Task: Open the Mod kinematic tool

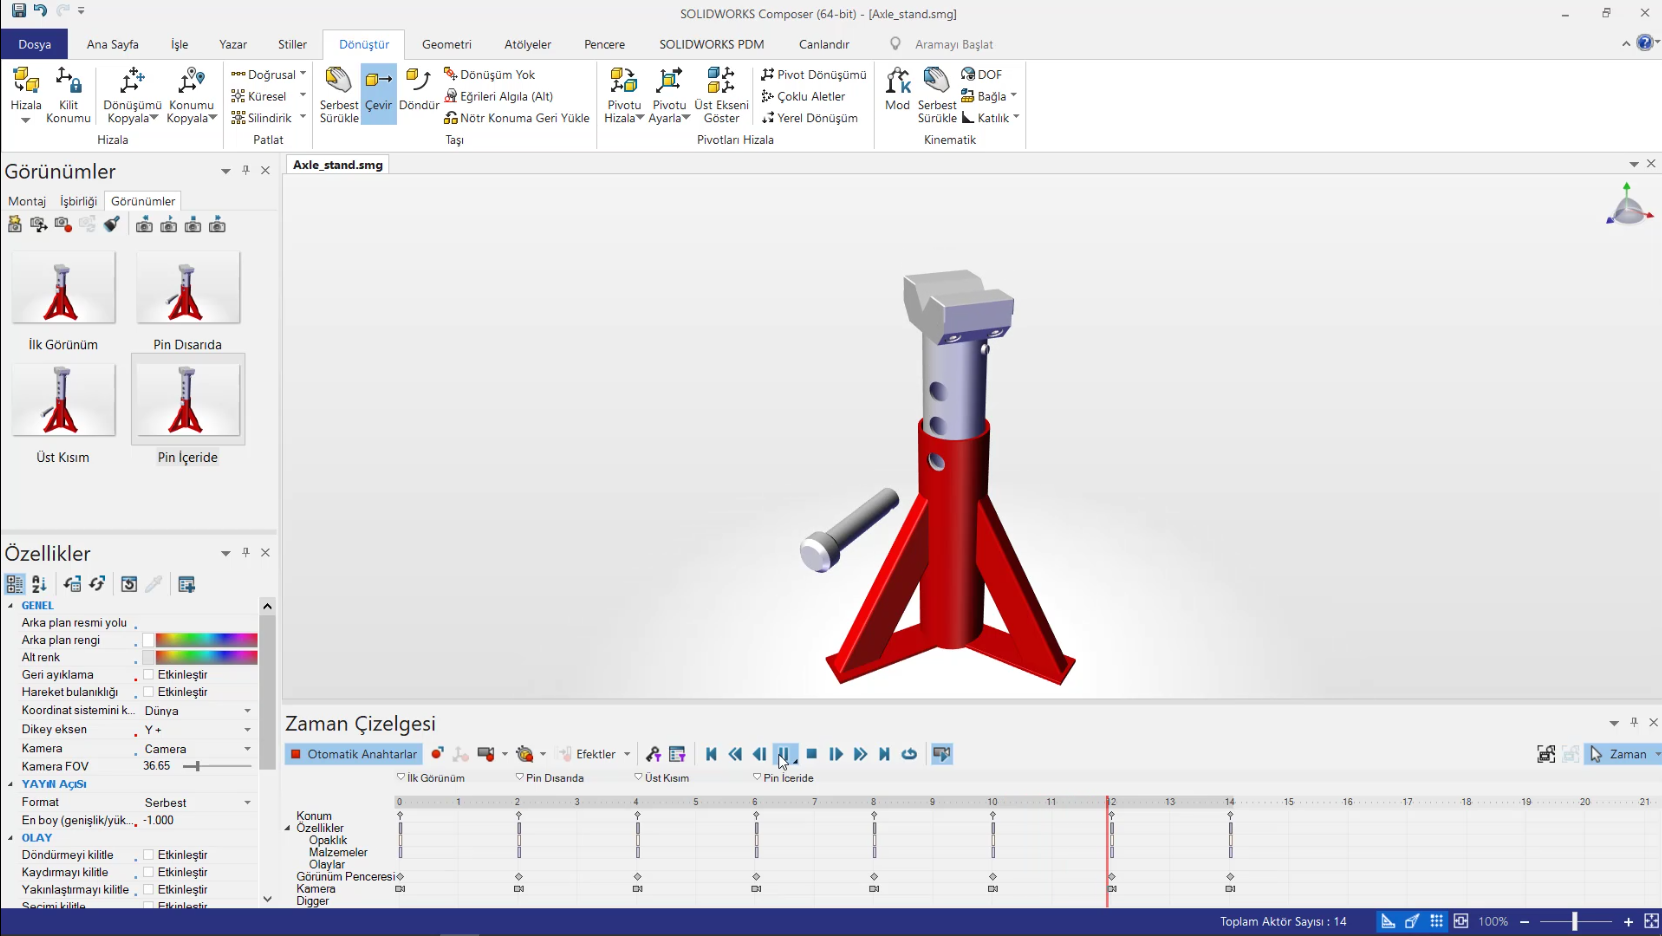Action: tap(897, 90)
